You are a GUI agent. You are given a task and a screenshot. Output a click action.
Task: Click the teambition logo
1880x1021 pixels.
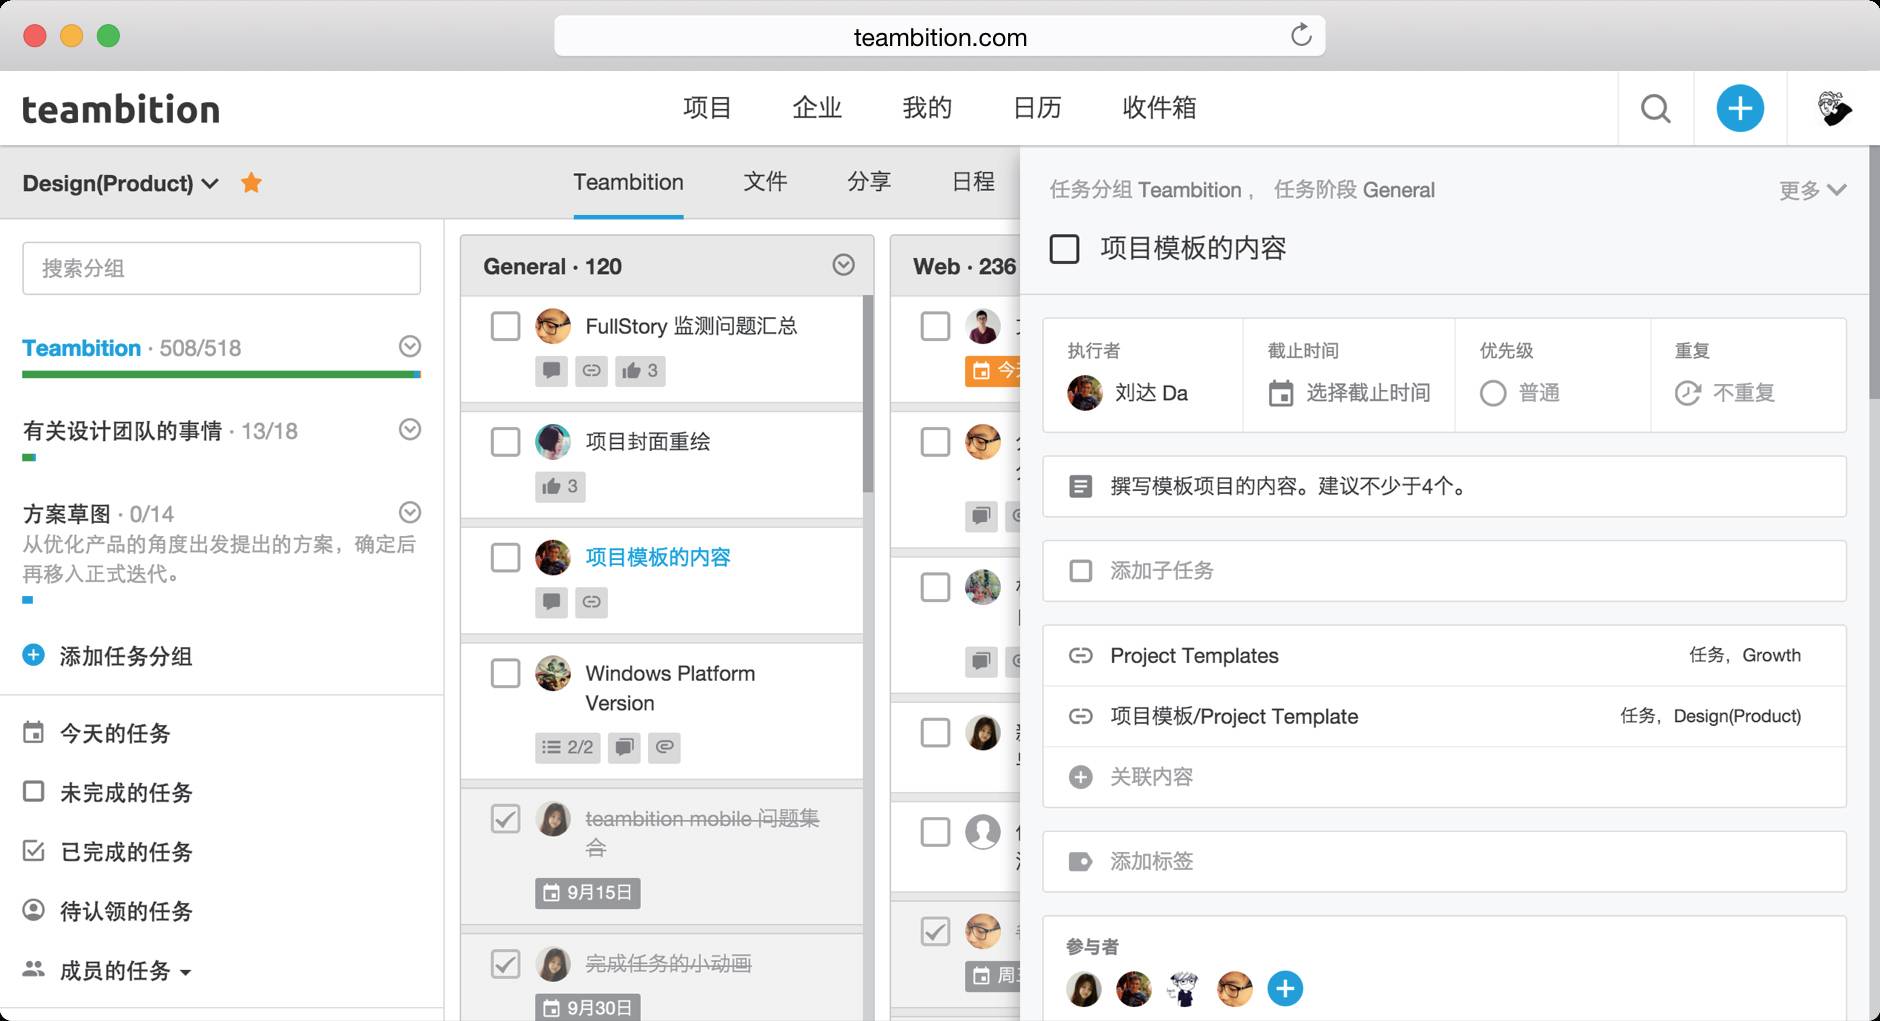coord(121,109)
